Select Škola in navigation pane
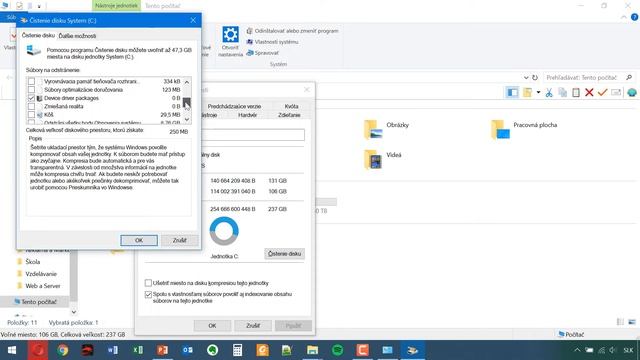The height and width of the screenshot is (360, 640). (x=33, y=262)
